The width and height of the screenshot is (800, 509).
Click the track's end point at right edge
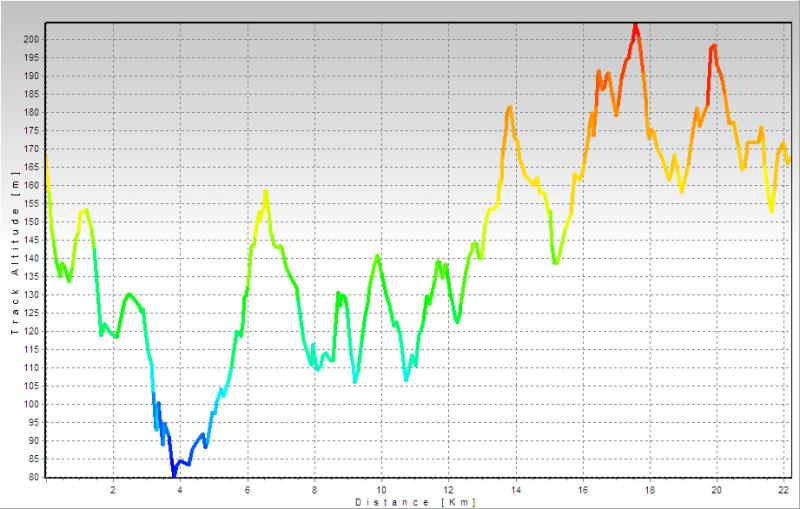coord(789,160)
